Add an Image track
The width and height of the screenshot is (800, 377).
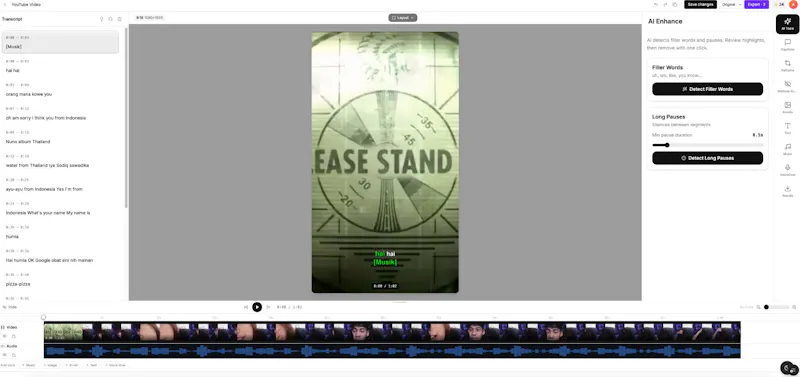click(x=51, y=365)
